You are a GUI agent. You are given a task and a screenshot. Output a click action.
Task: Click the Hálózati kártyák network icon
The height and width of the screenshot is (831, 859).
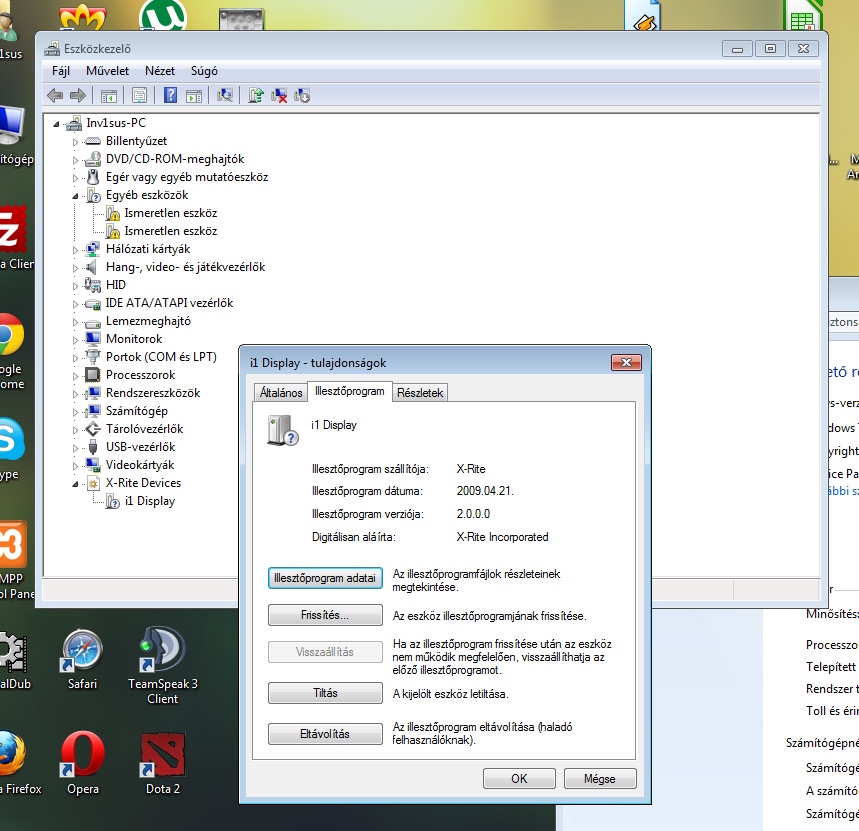point(93,249)
